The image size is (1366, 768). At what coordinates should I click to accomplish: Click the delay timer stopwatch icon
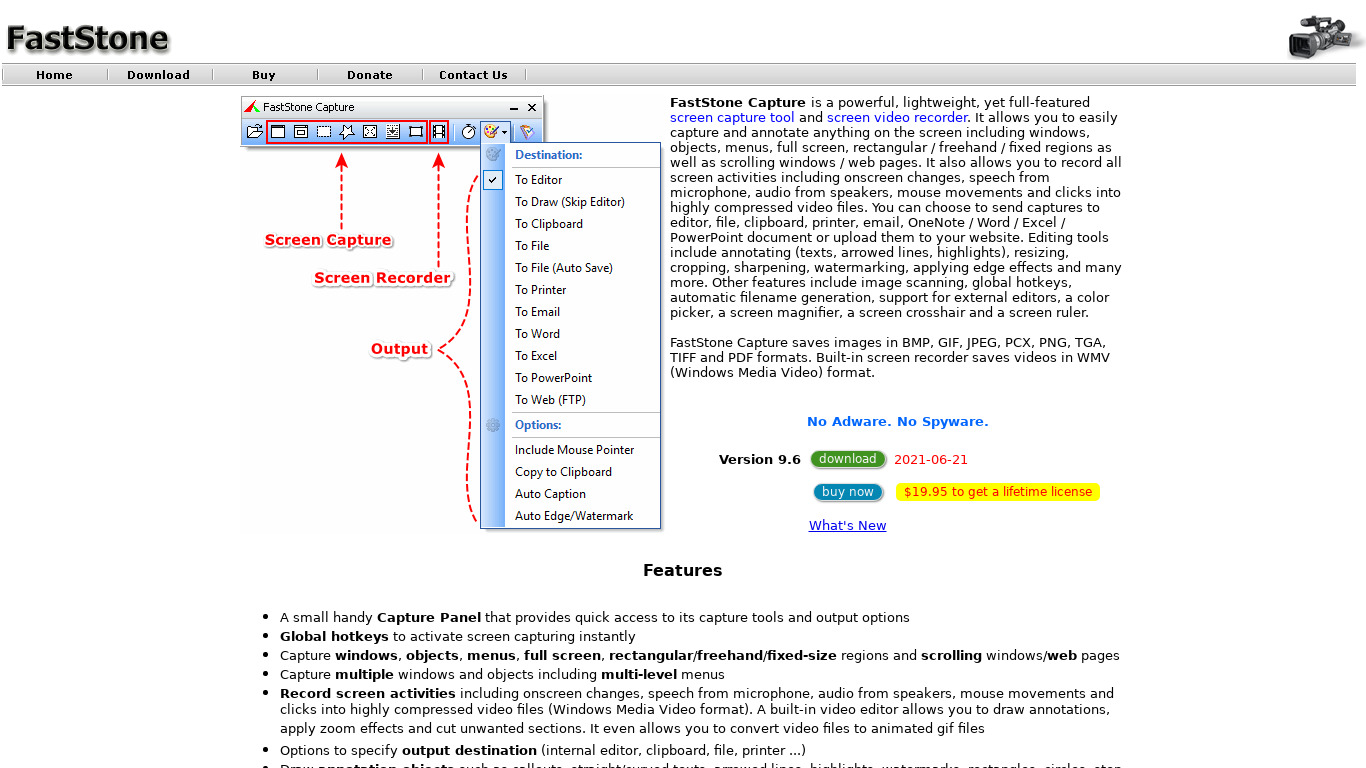coord(468,131)
